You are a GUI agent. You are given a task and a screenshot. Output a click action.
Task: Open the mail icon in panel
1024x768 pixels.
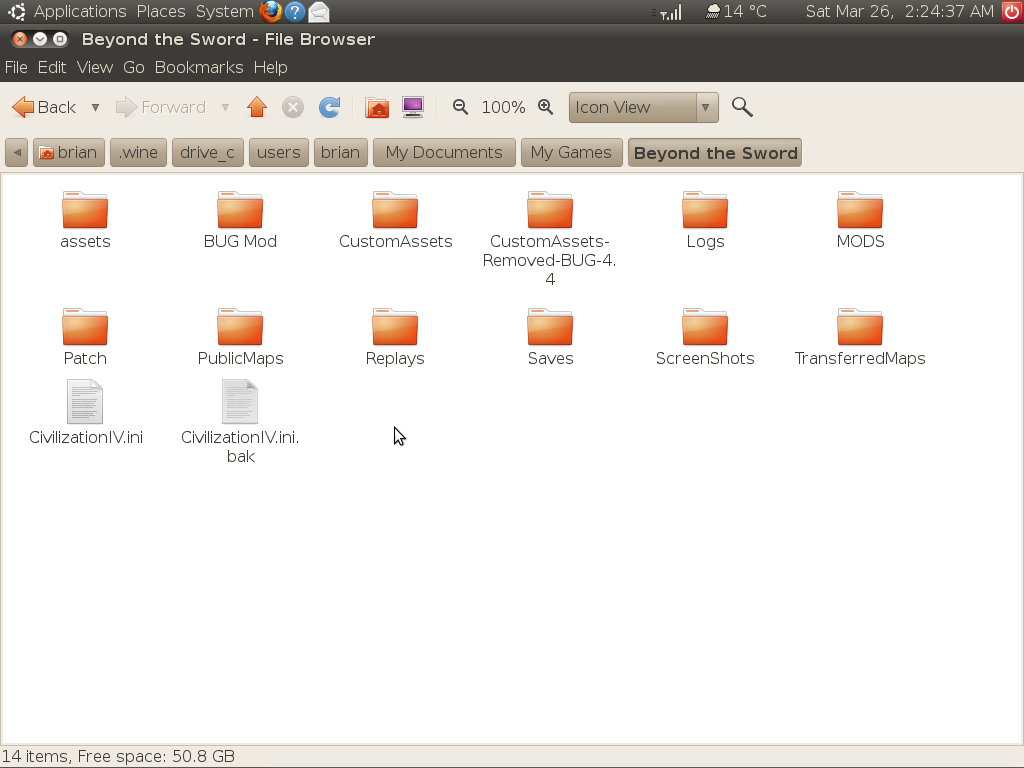[318, 12]
